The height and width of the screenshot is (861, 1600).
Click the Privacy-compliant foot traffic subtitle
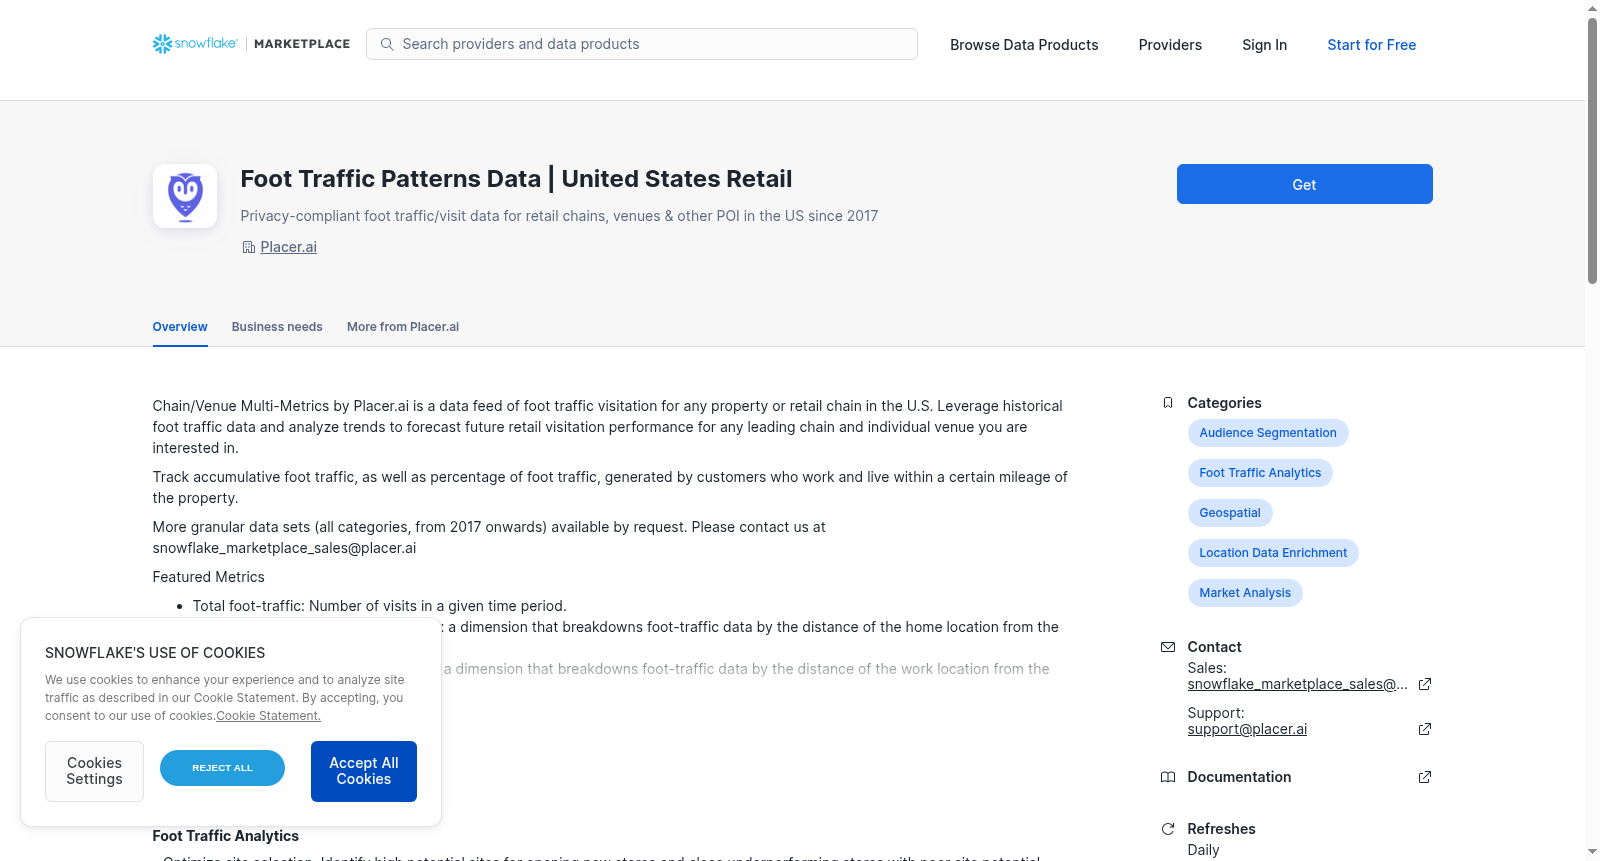[x=559, y=216]
